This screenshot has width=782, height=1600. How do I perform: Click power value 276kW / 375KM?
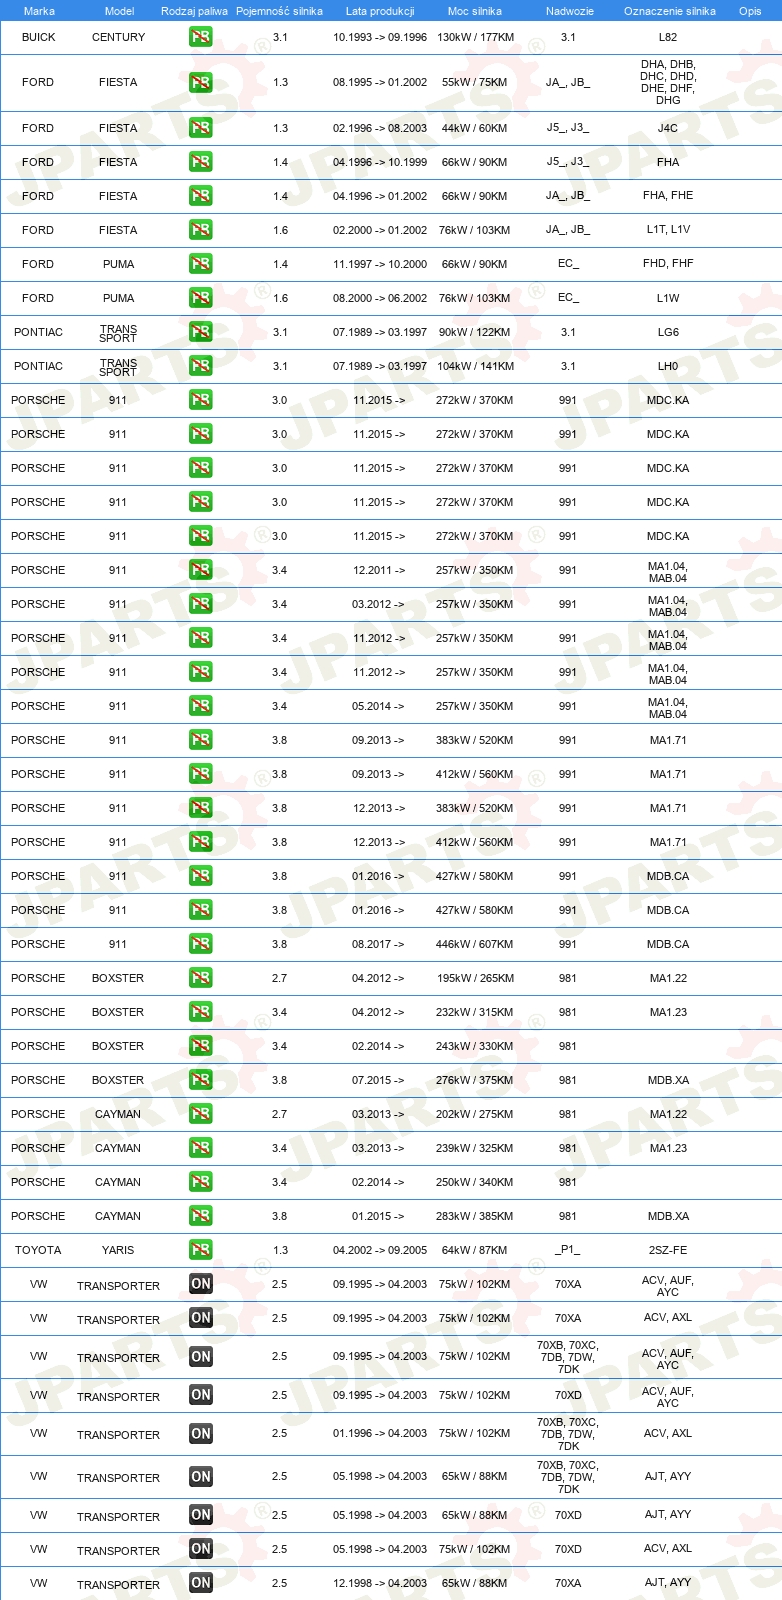pyautogui.click(x=475, y=1080)
